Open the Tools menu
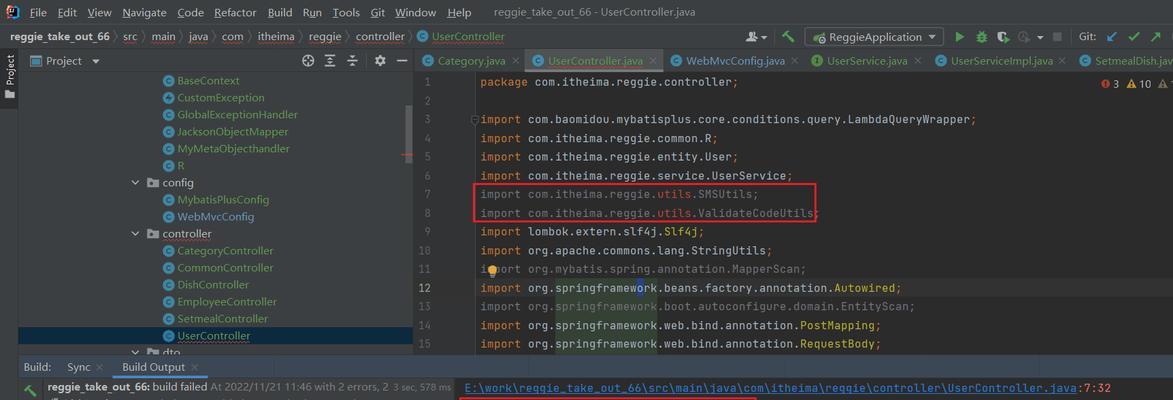Viewport: 1173px width, 400px height. pyautogui.click(x=346, y=13)
